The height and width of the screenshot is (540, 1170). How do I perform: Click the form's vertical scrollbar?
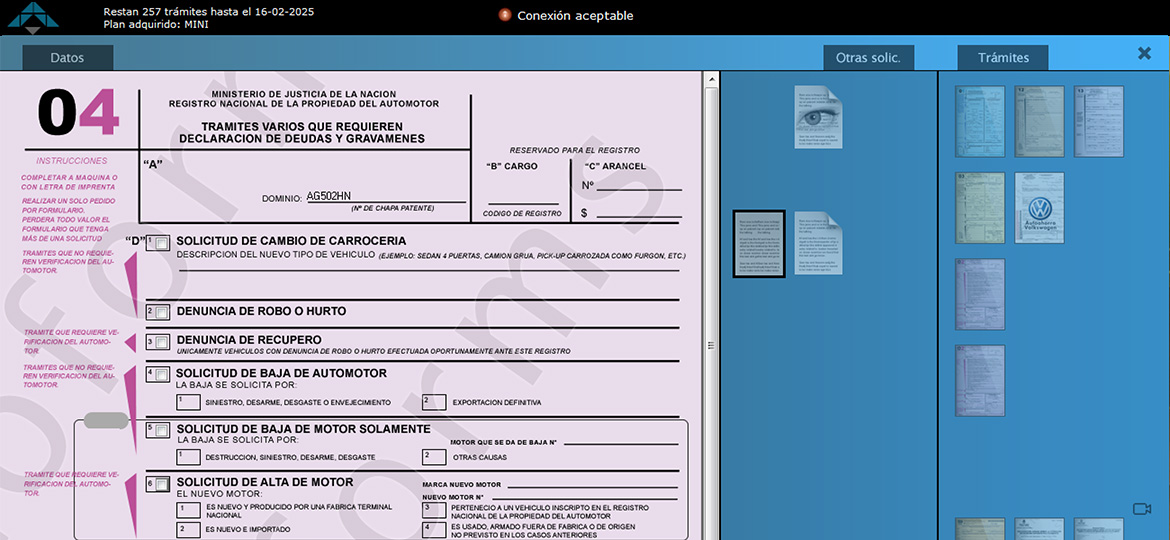click(x=712, y=200)
